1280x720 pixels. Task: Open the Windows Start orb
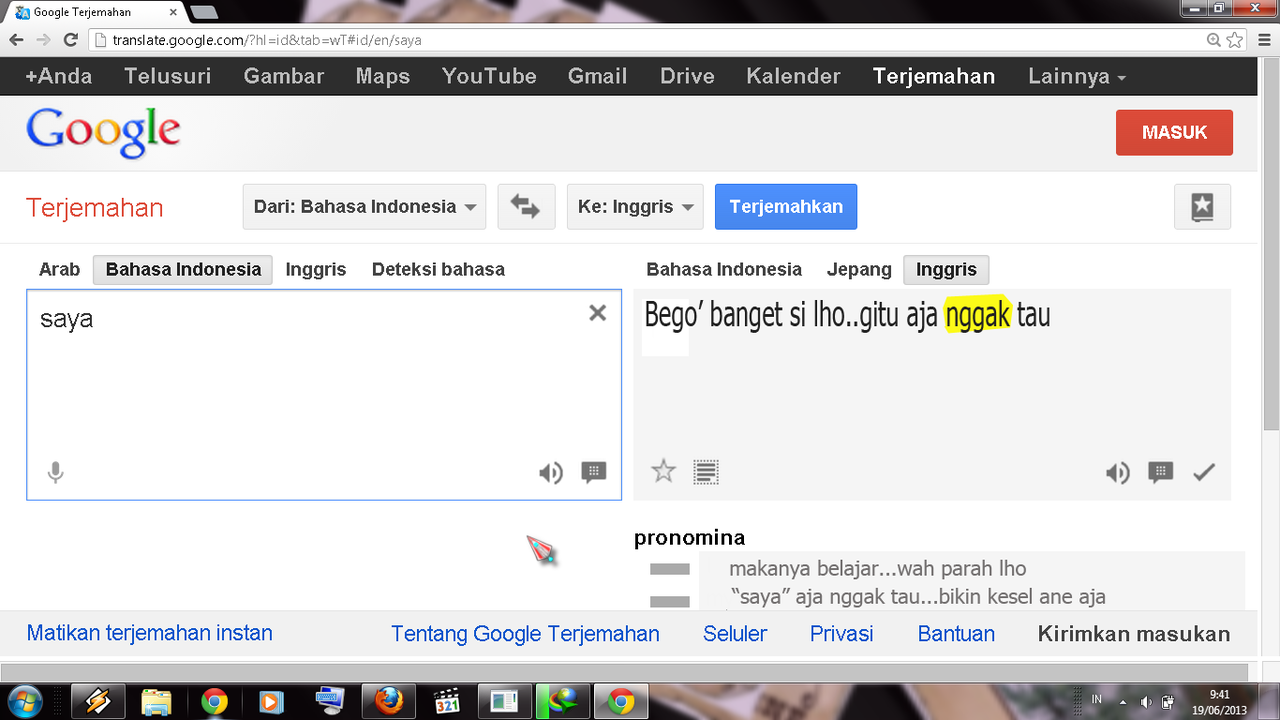pos(25,701)
